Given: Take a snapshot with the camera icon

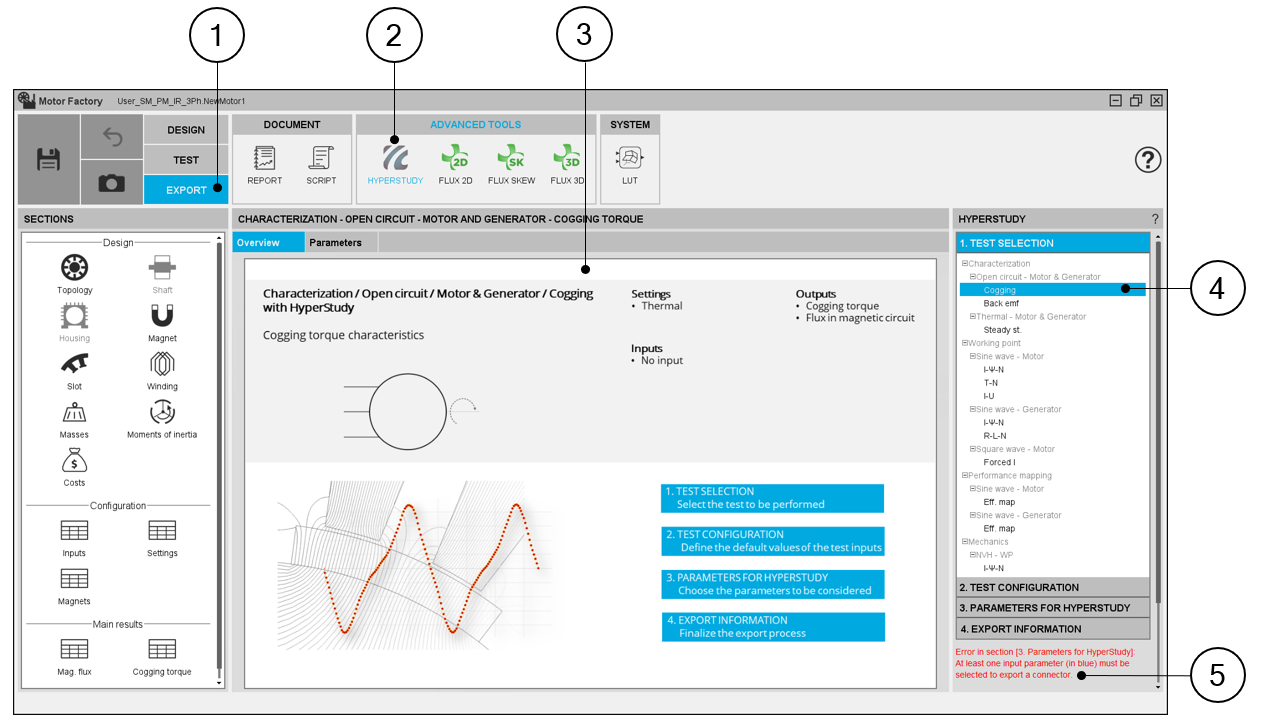Looking at the screenshot, I should tap(112, 182).
